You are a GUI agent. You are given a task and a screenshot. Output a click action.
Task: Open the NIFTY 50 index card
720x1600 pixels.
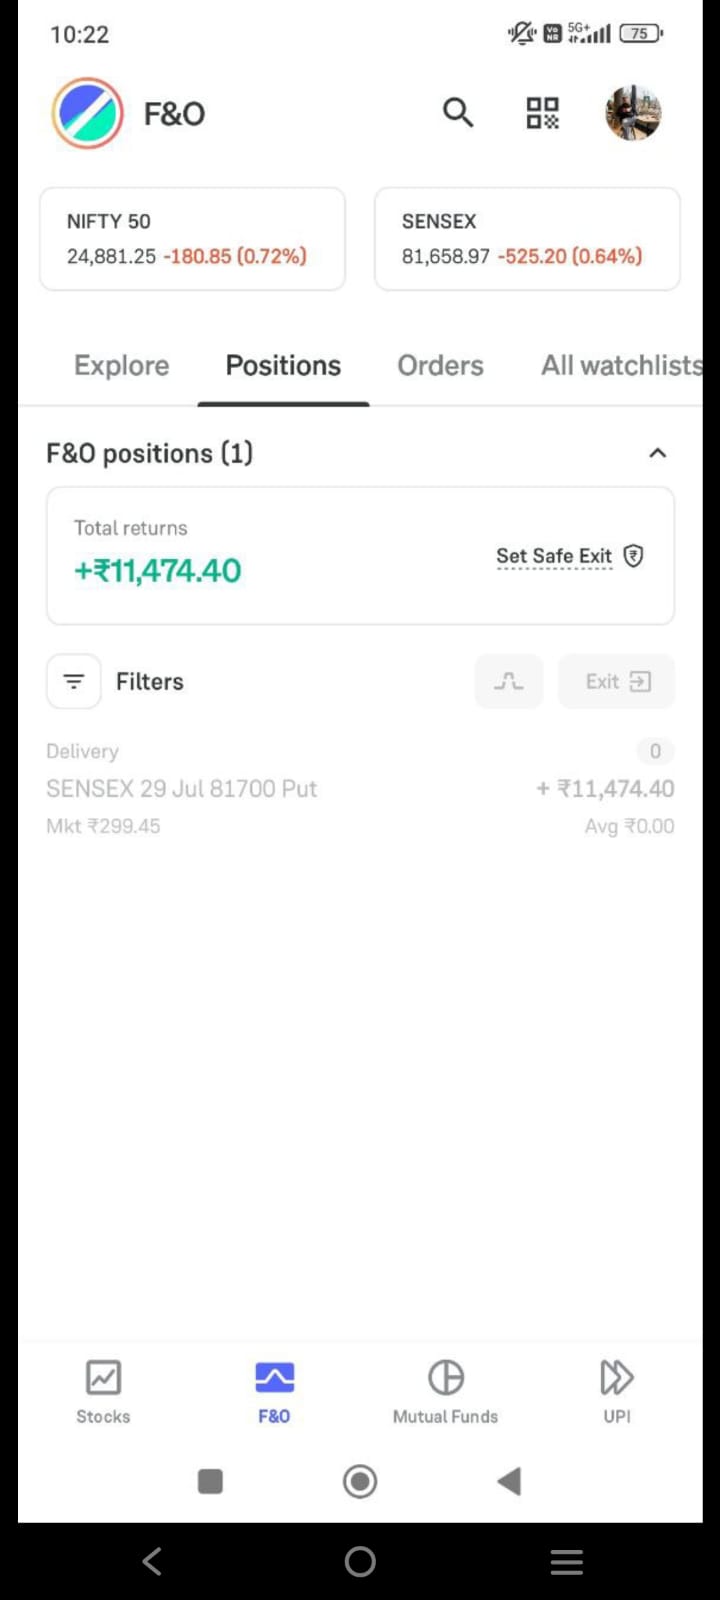[x=192, y=239]
